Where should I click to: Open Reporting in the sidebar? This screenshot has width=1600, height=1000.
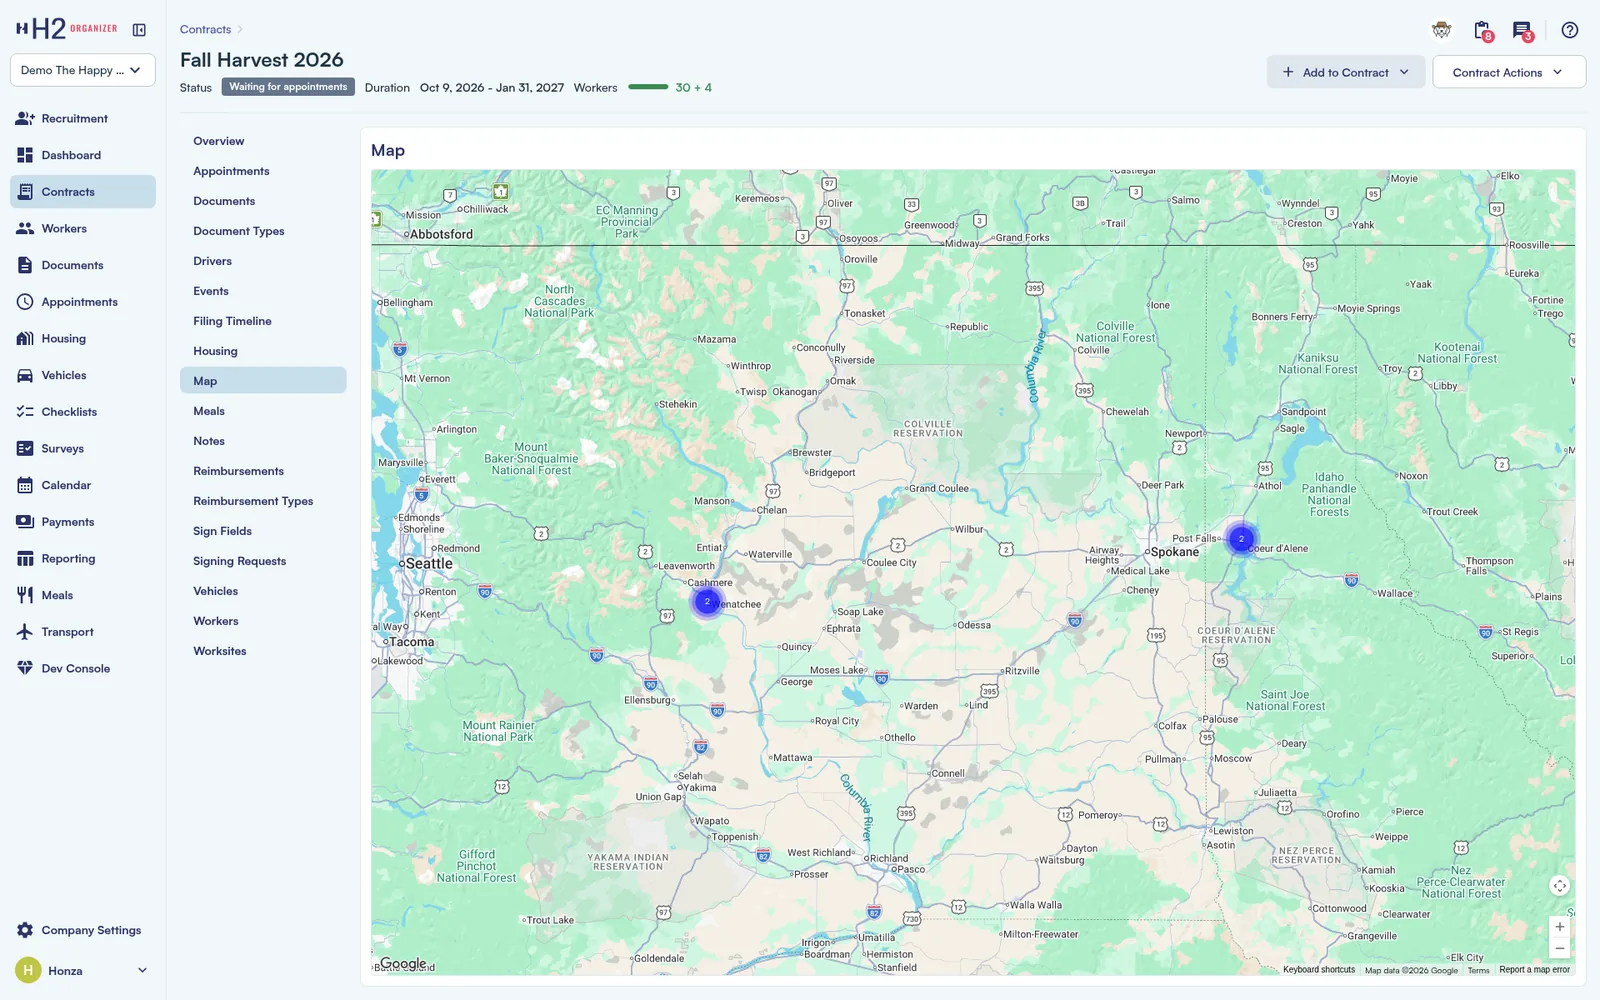click(x=83, y=558)
